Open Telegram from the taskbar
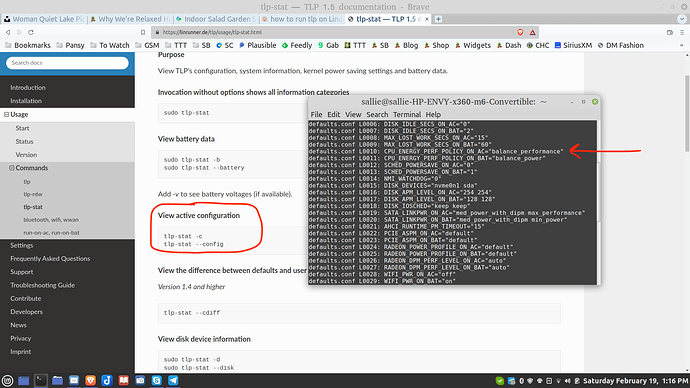Viewport: 690px width, 388px height. [173, 381]
